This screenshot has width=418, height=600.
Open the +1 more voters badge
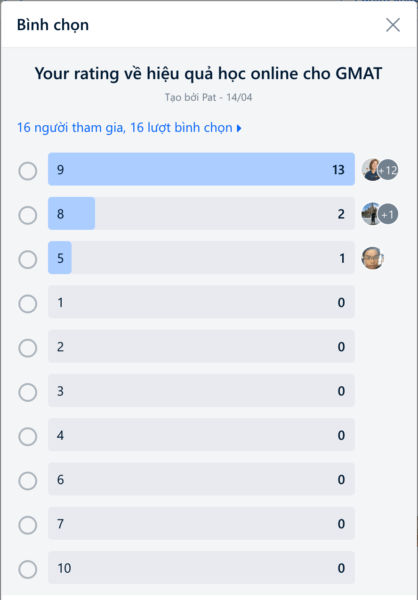tap(388, 214)
